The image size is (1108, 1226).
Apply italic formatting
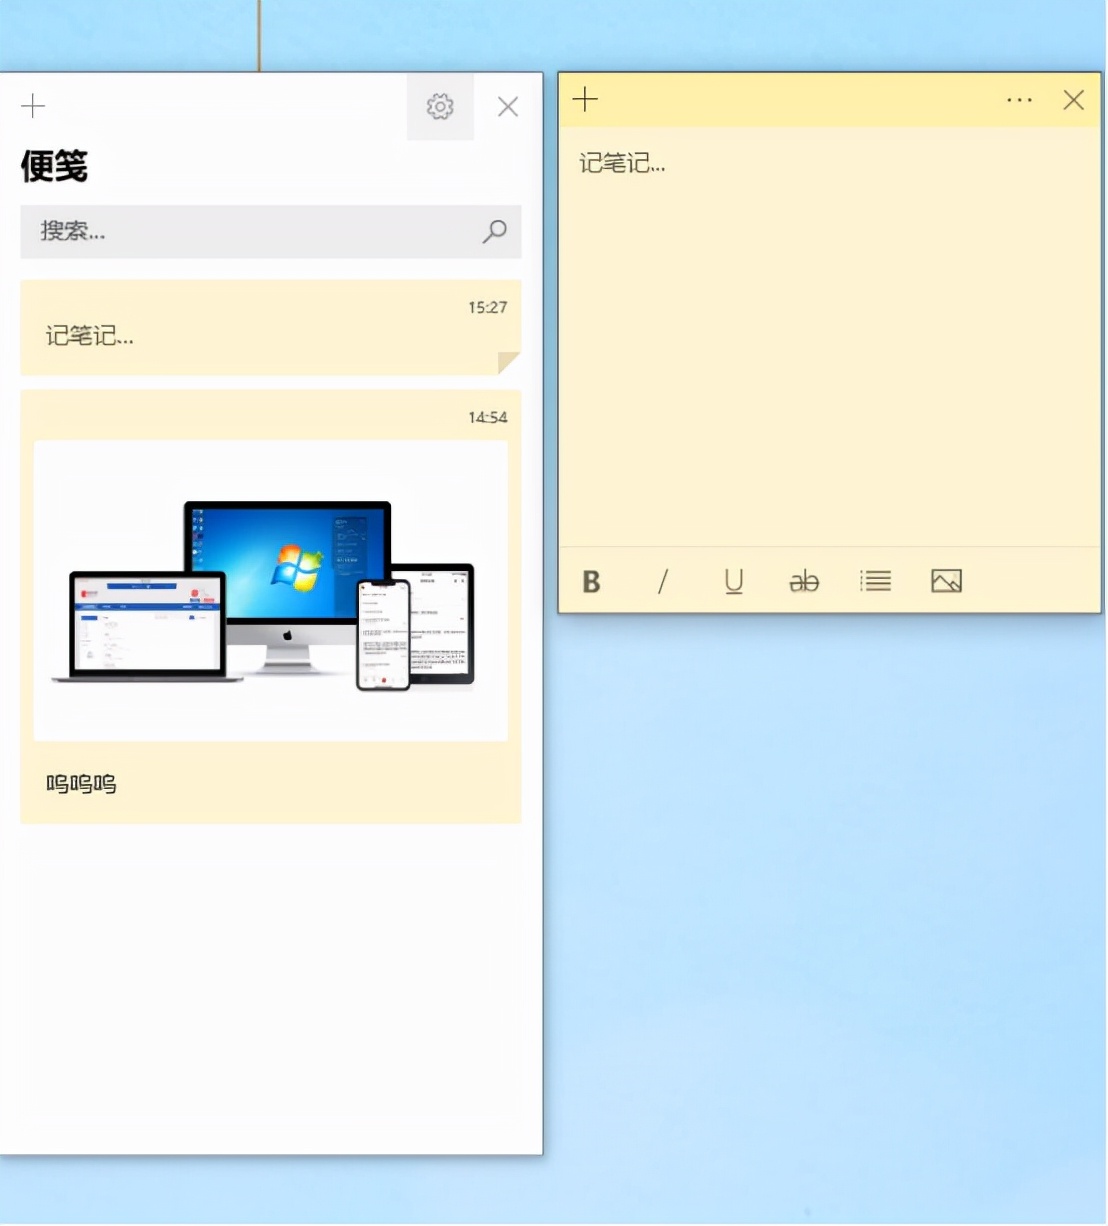click(x=662, y=581)
